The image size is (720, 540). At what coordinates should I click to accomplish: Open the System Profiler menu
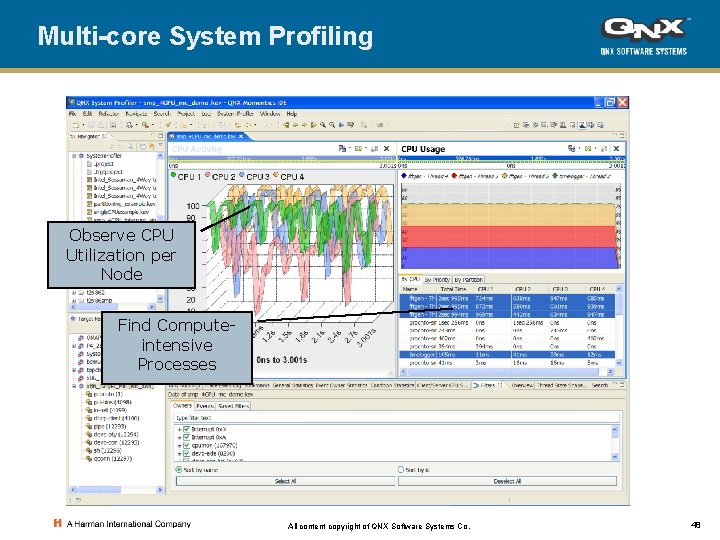point(235,113)
